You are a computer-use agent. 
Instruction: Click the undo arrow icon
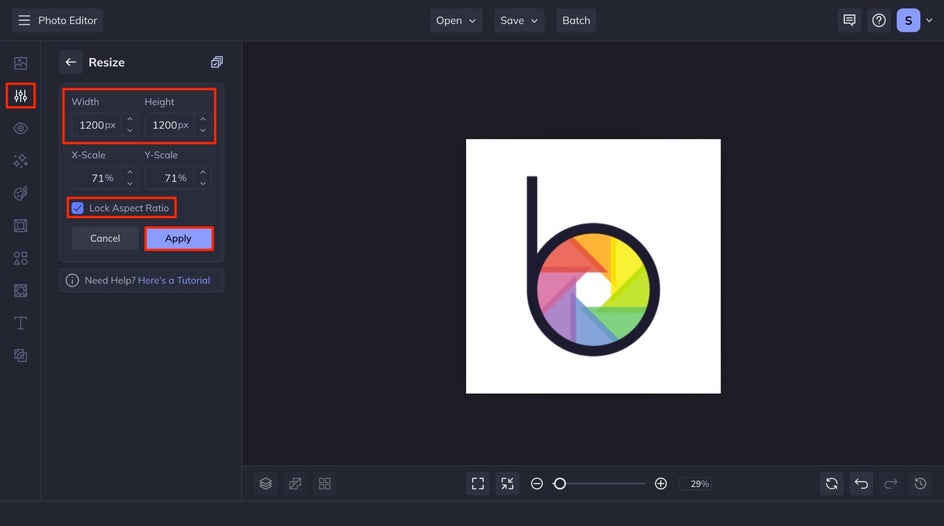click(862, 484)
